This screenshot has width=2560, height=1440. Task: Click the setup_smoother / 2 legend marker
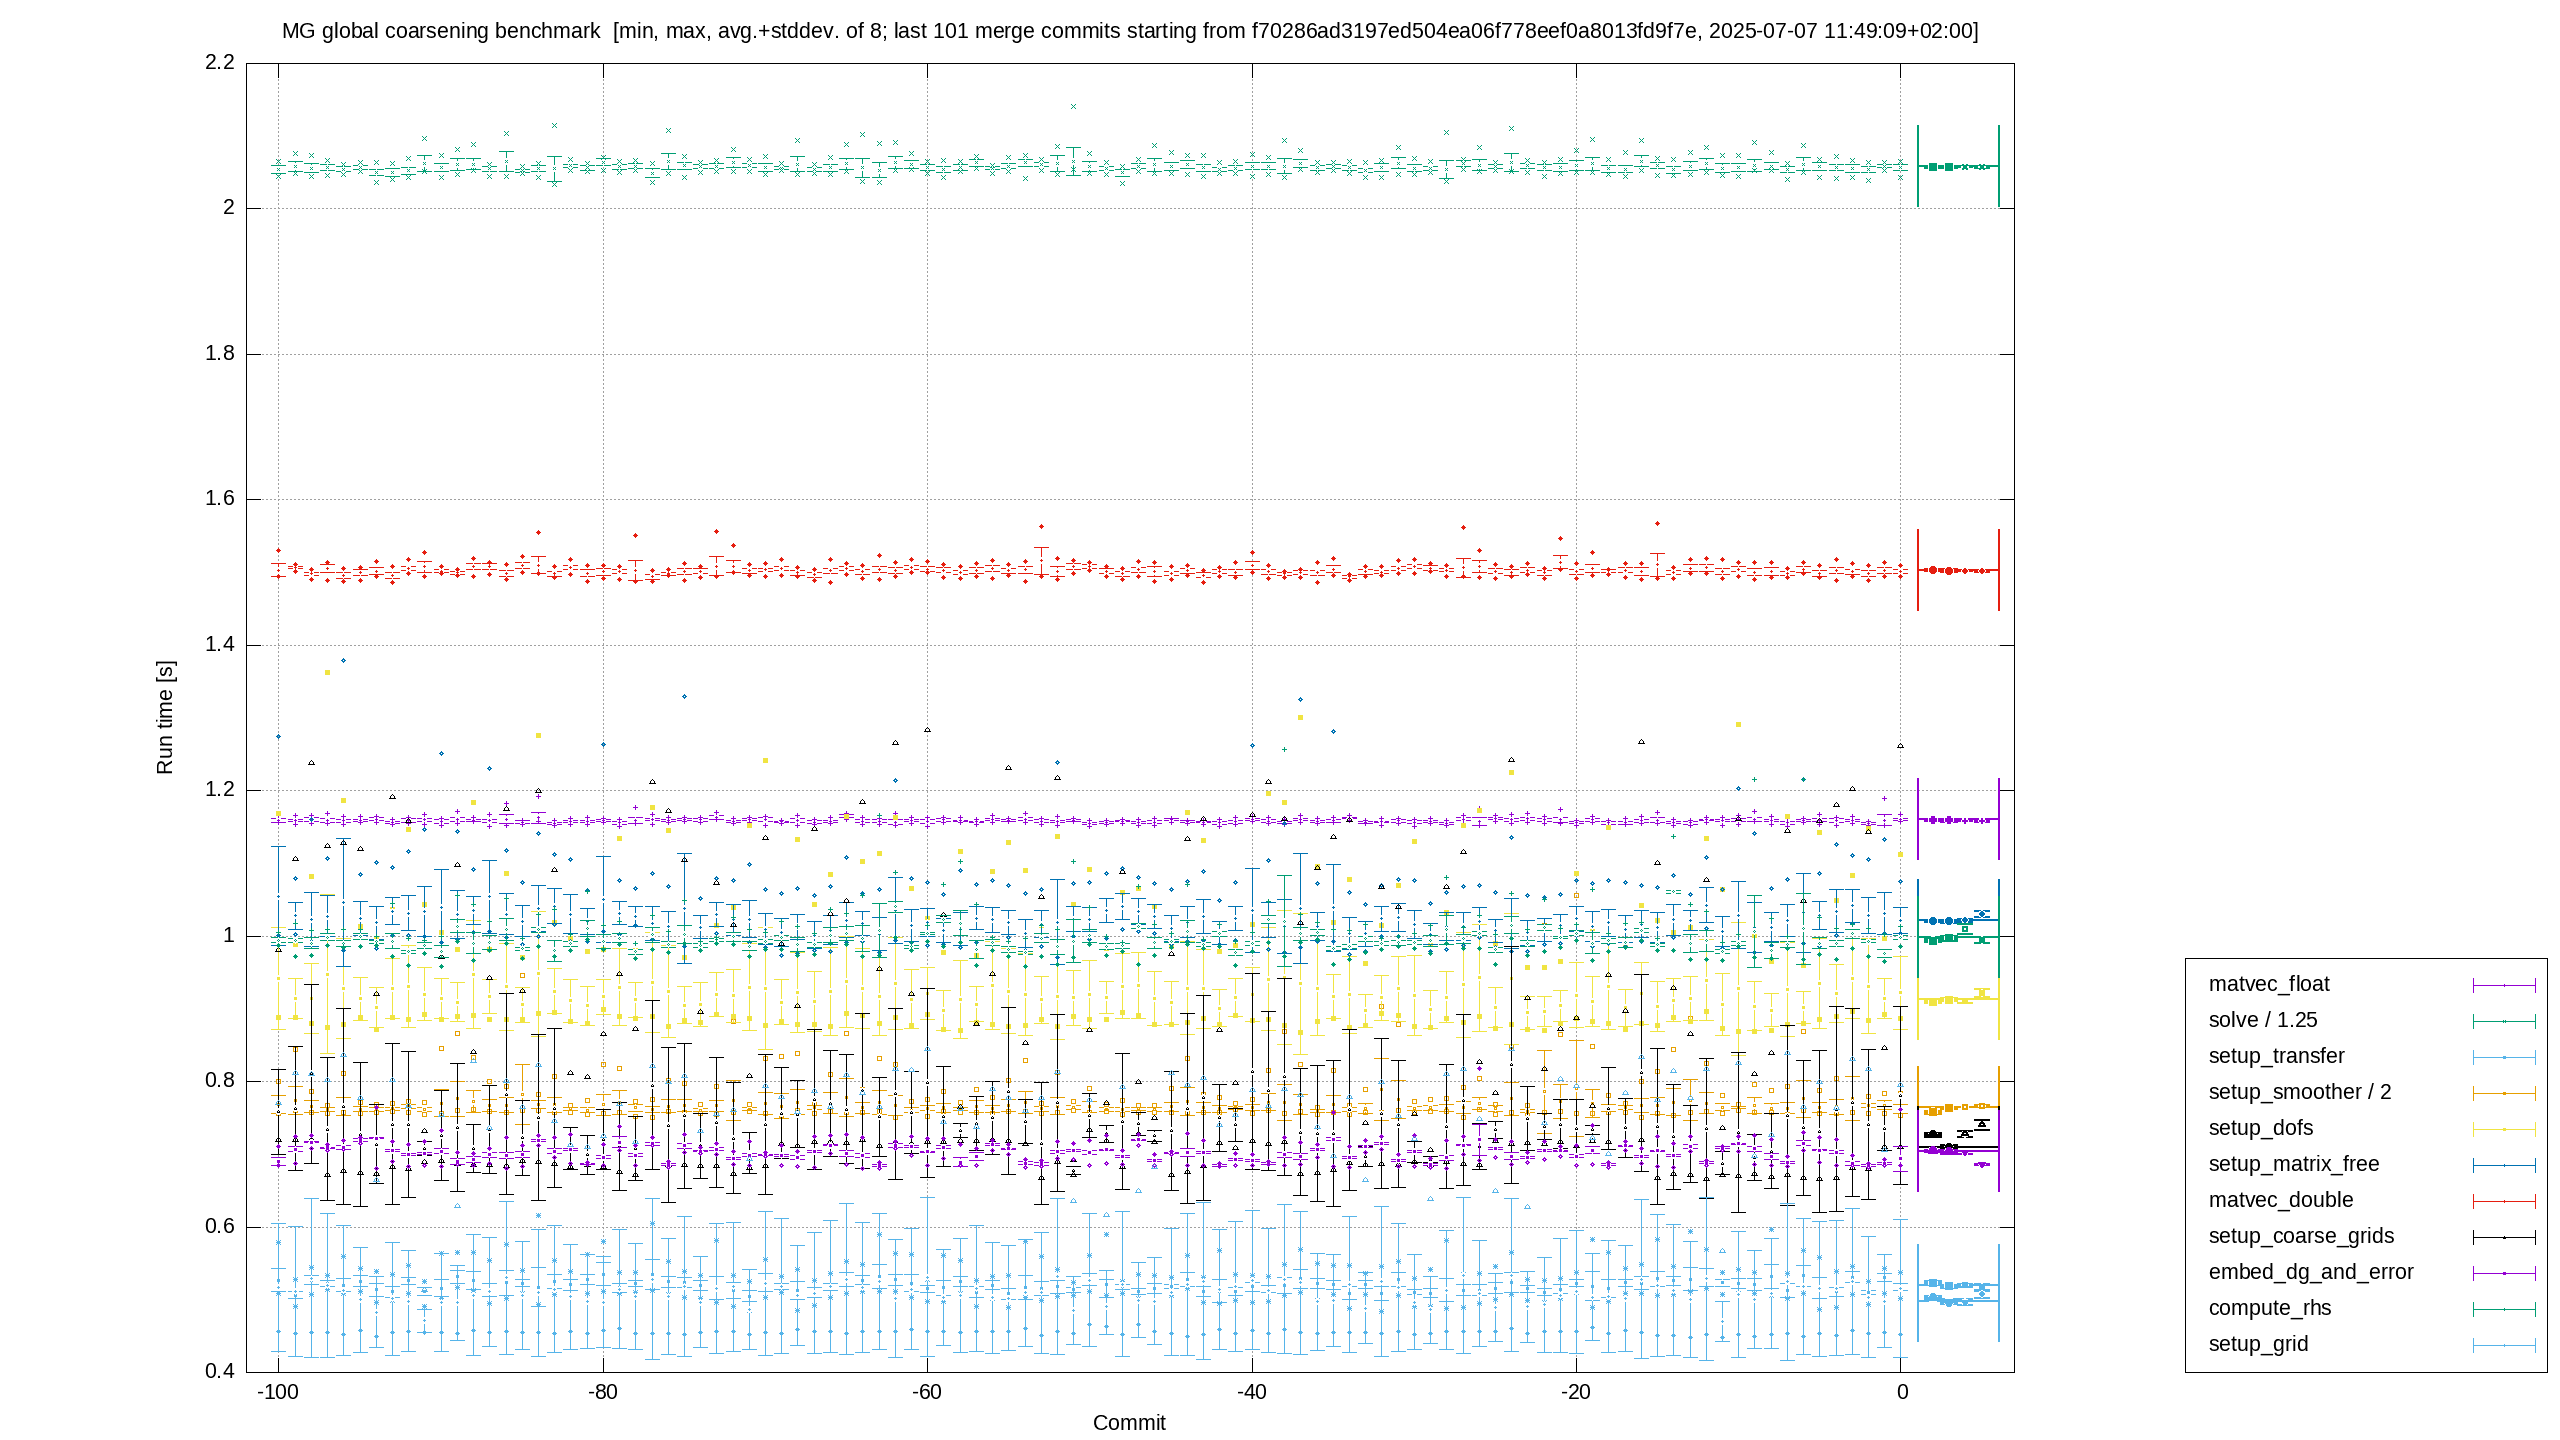(2504, 1093)
